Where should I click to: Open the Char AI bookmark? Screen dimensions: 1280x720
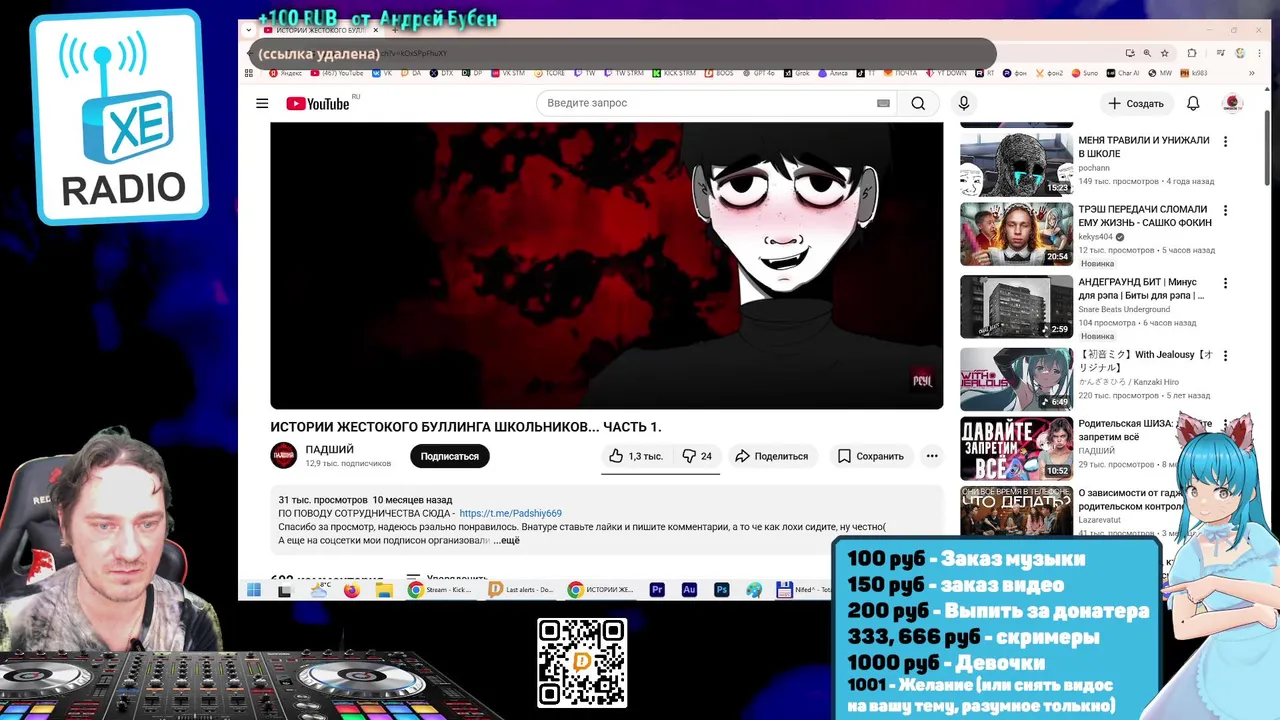click(x=1122, y=73)
